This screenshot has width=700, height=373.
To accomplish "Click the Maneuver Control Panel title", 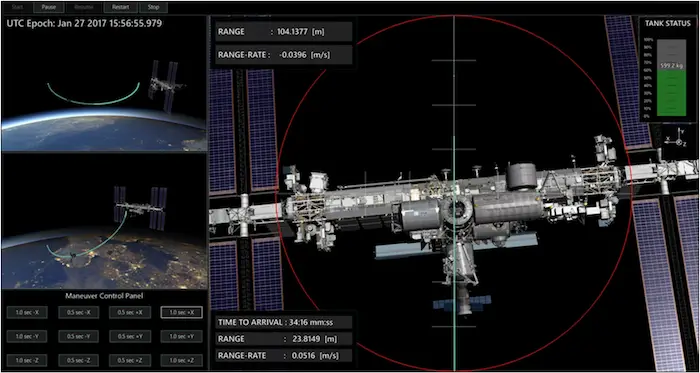I will pos(104,295).
